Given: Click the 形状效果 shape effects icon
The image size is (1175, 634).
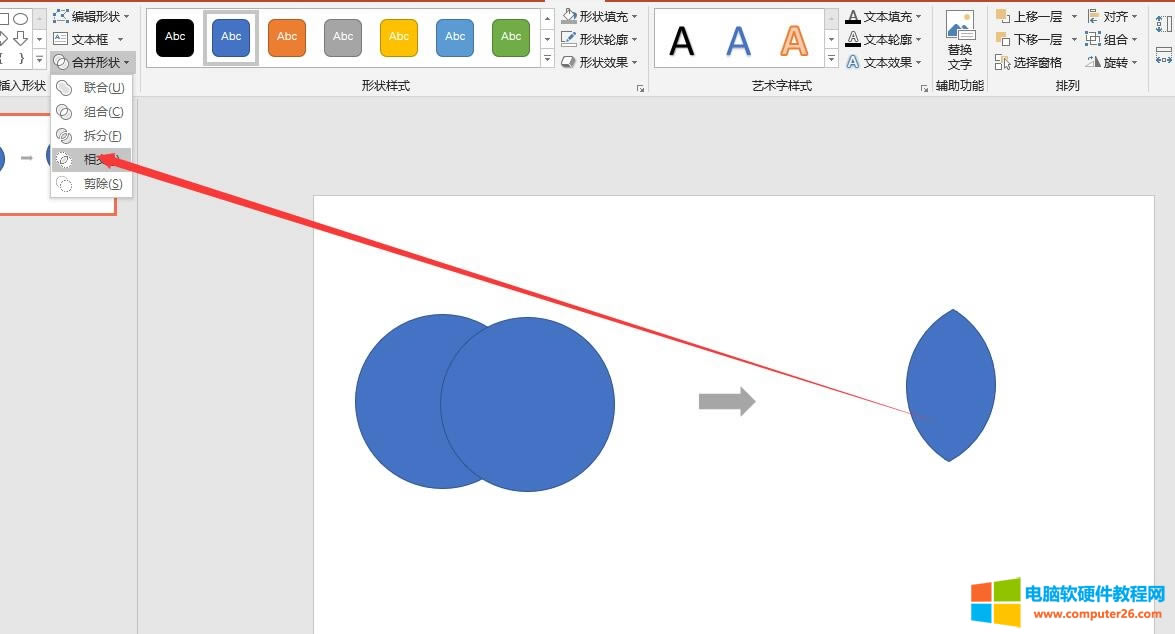Looking at the screenshot, I should click(569, 62).
